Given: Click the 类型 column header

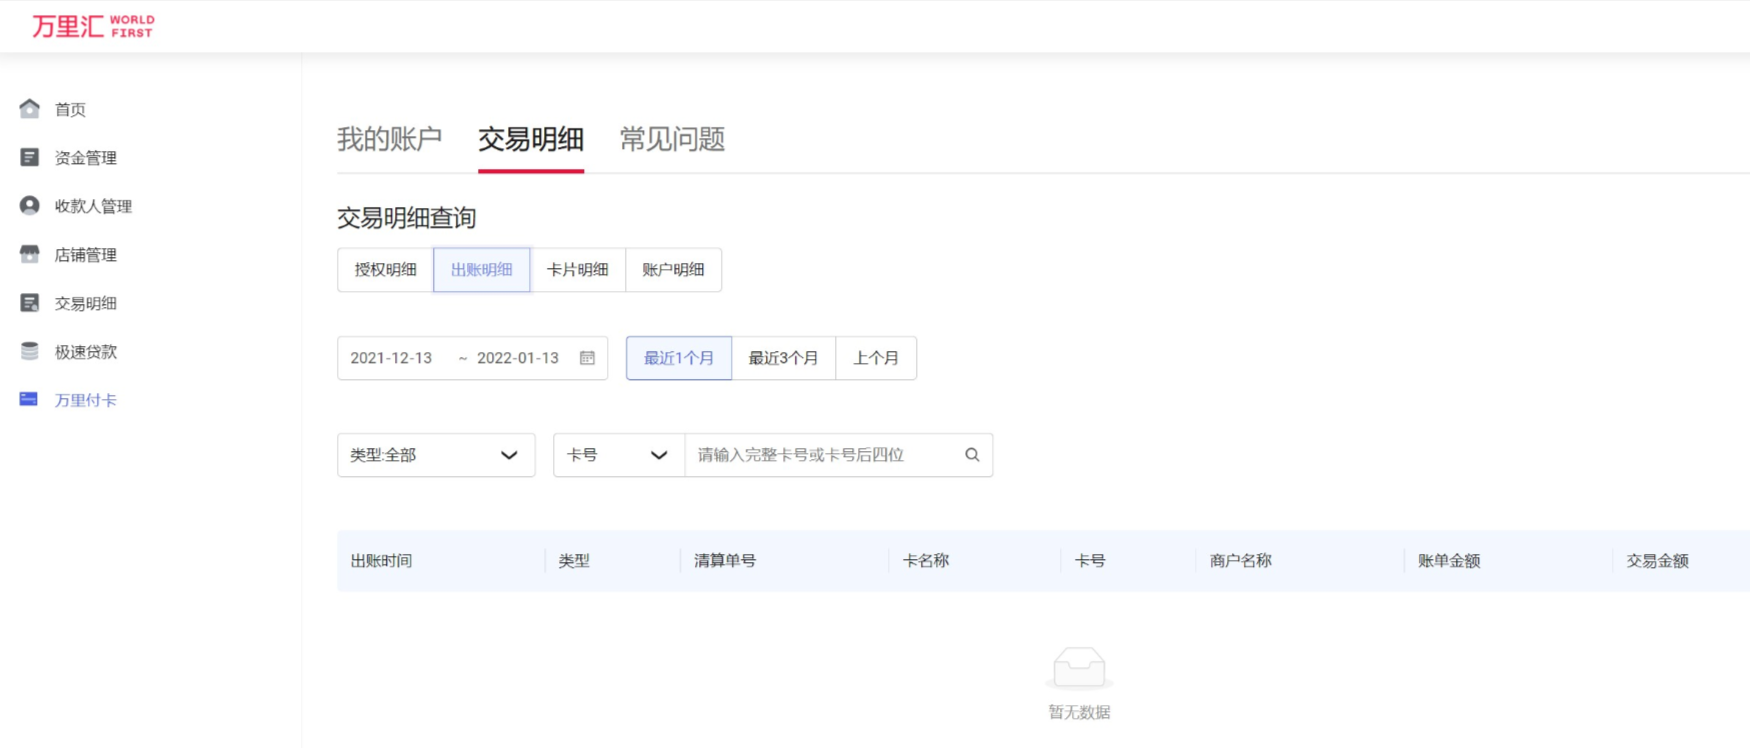Looking at the screenshot, I should point(574,561).
